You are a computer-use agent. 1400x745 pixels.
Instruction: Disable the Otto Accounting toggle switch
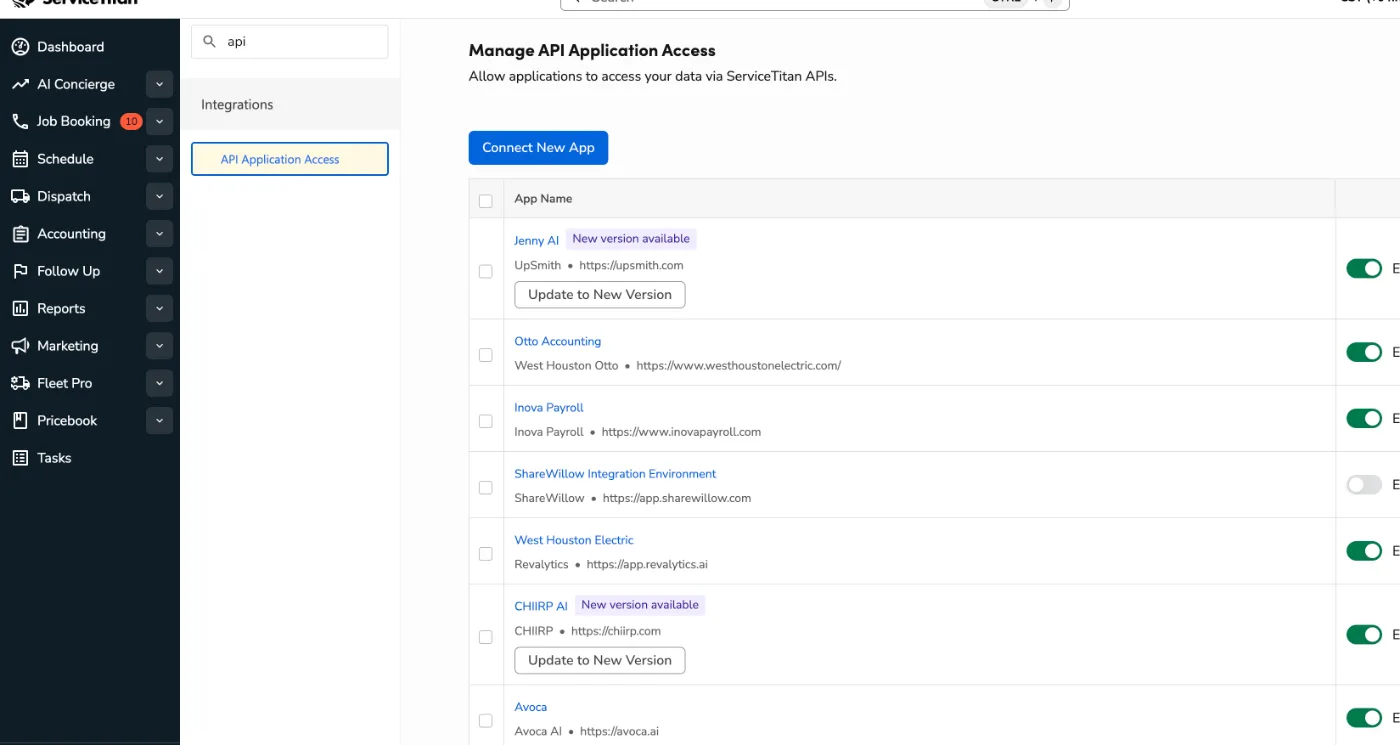[1364, 352]
